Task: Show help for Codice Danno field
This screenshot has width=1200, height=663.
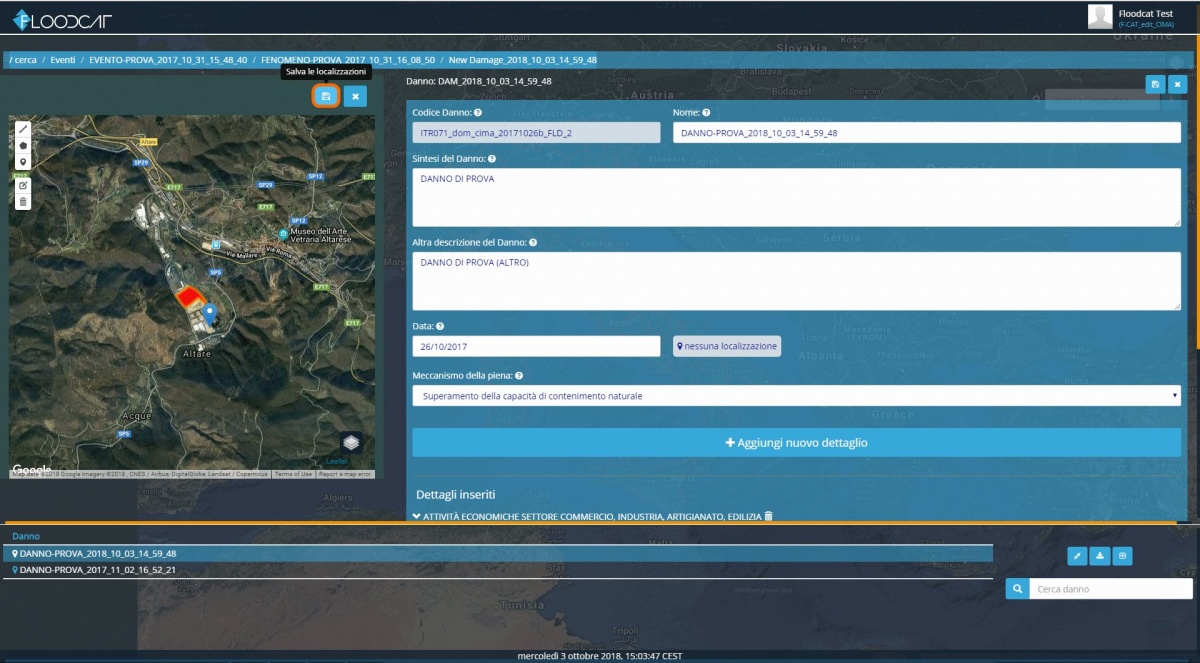Action: point(478,113)
